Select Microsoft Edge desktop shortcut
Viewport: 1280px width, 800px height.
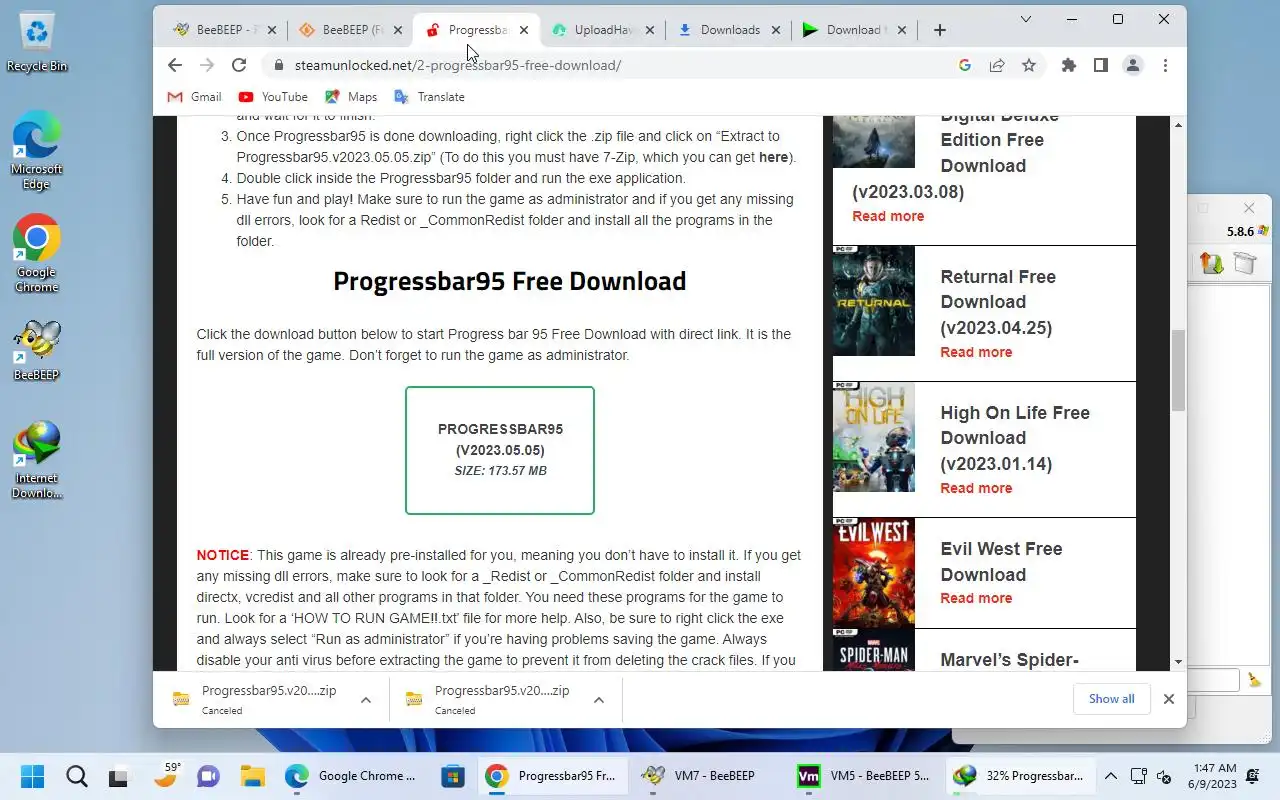point(37,150)
